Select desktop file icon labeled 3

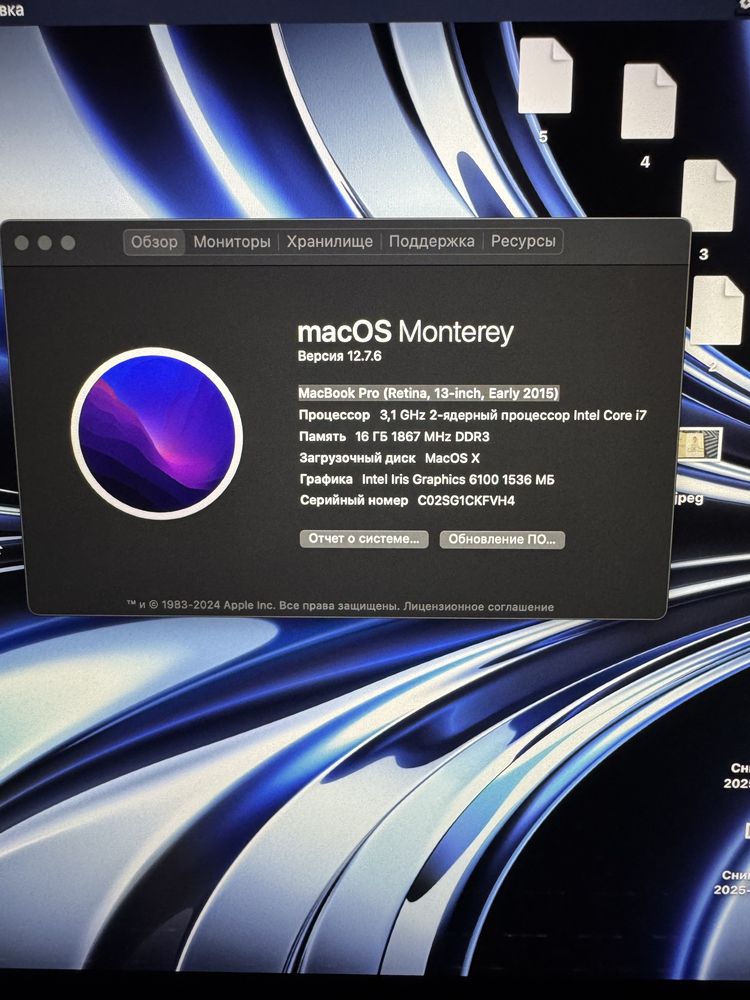coord(709,196)
